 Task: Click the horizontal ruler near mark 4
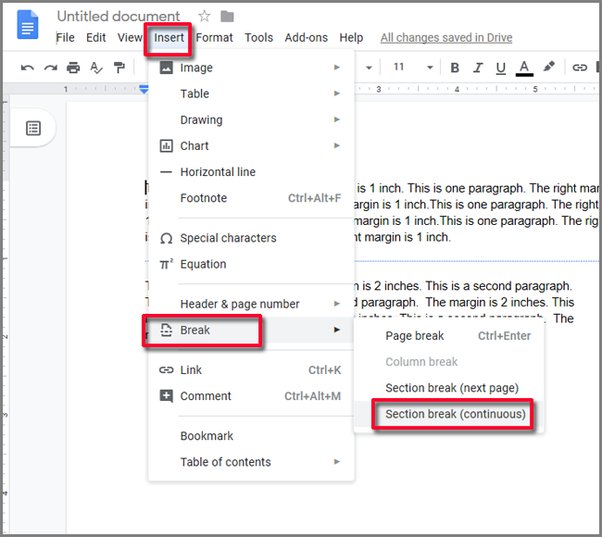pyautogui.click(x=456, y=89)
